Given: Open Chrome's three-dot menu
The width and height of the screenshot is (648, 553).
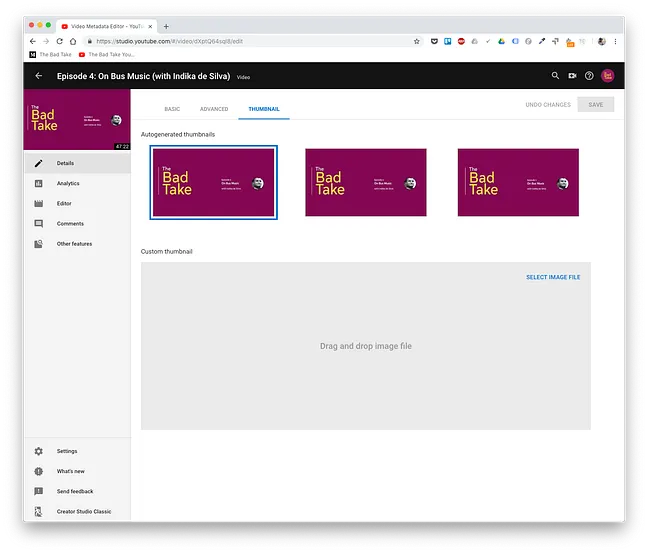Looking at the screenshot, I should 615,41.
